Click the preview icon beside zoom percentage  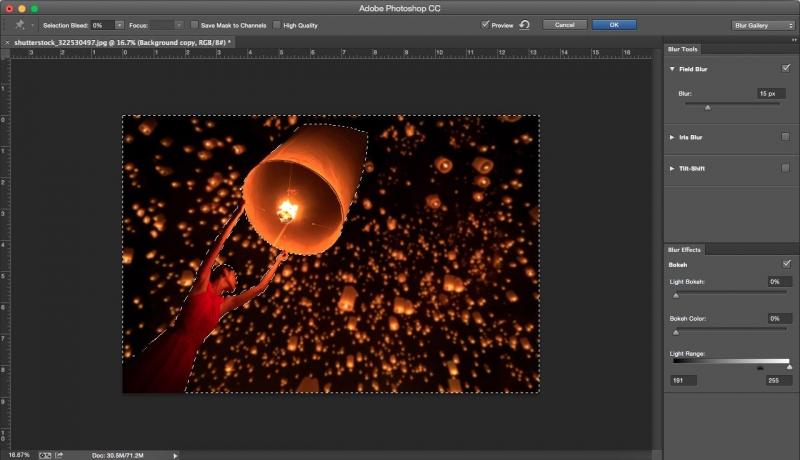[x=44, y=454]
